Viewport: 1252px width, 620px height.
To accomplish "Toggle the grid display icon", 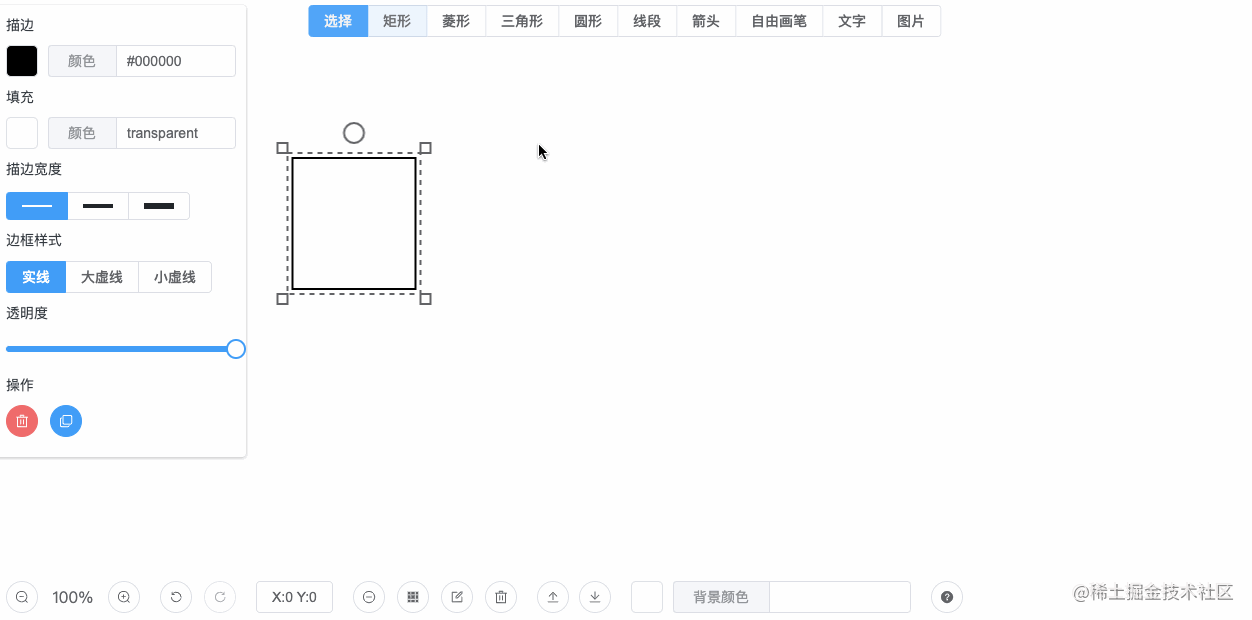I will tap(413, 597).
